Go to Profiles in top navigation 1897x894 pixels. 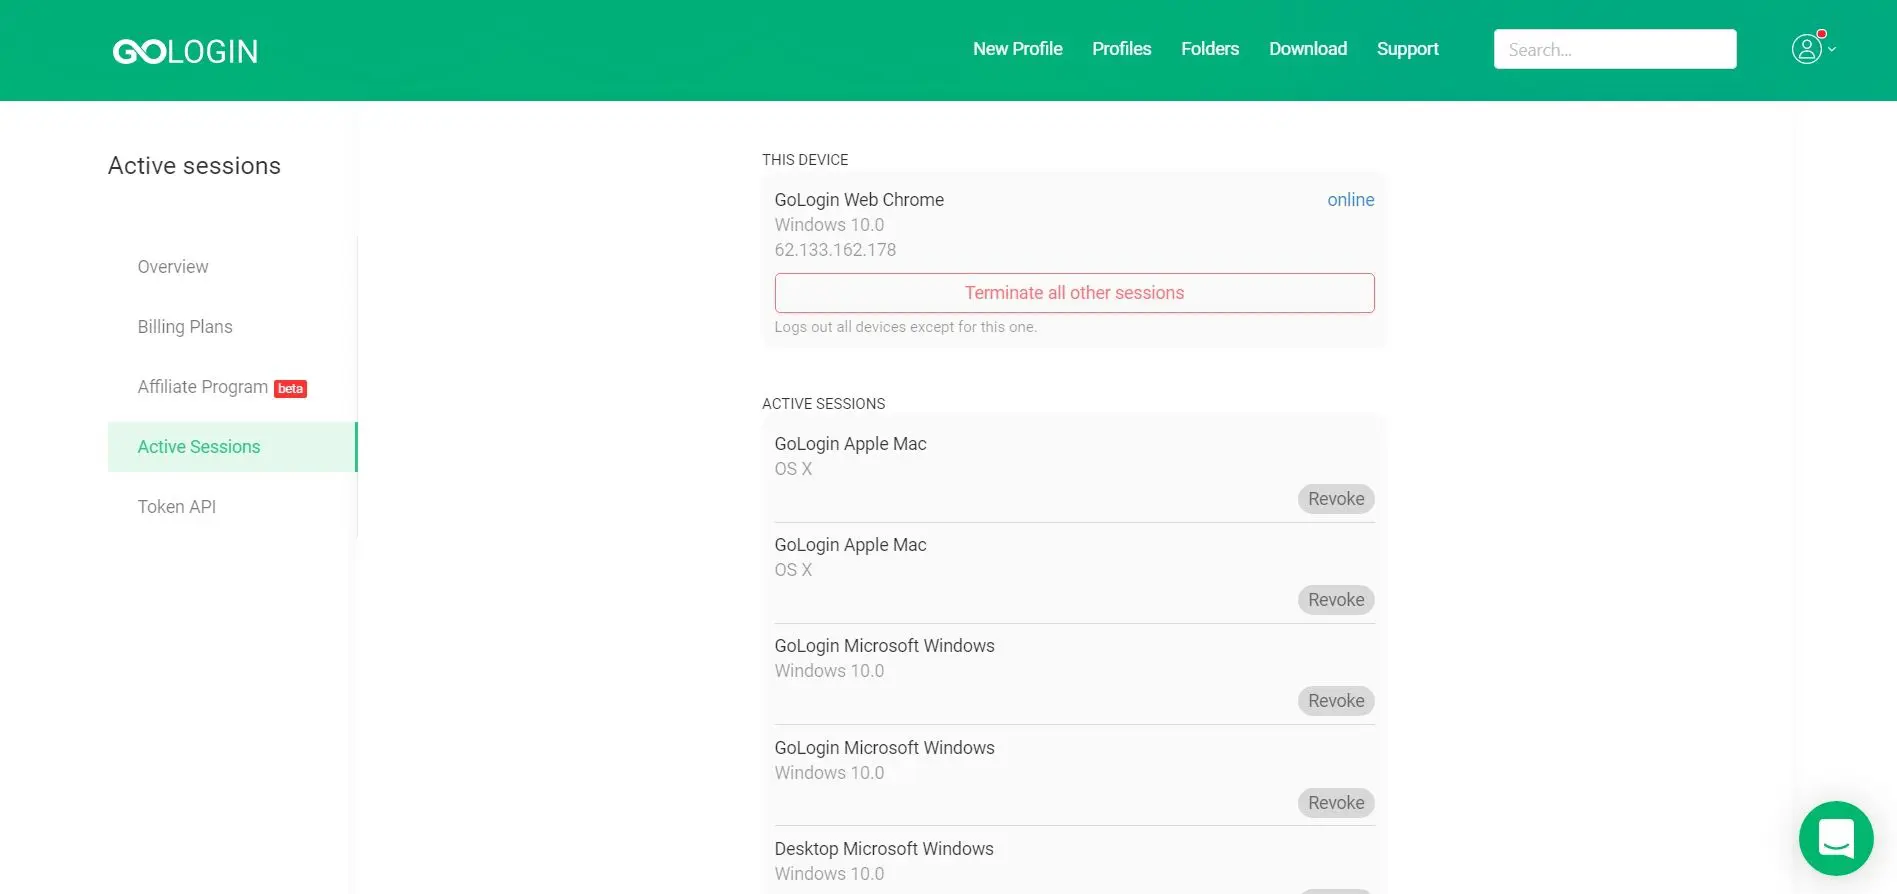[x=1121, y=49]
